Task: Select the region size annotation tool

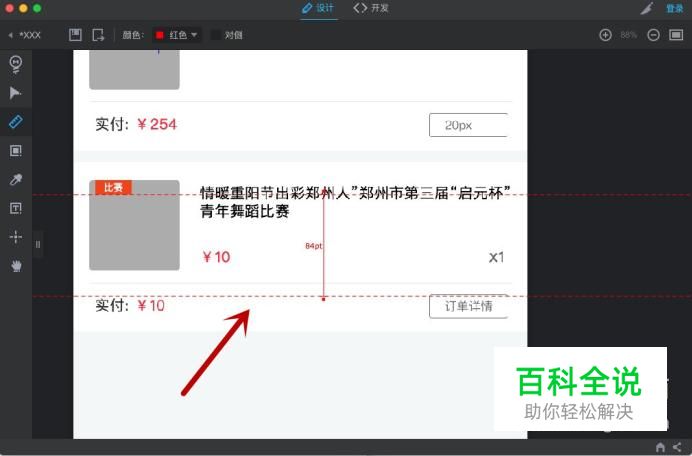Action: tap(16, 151)
